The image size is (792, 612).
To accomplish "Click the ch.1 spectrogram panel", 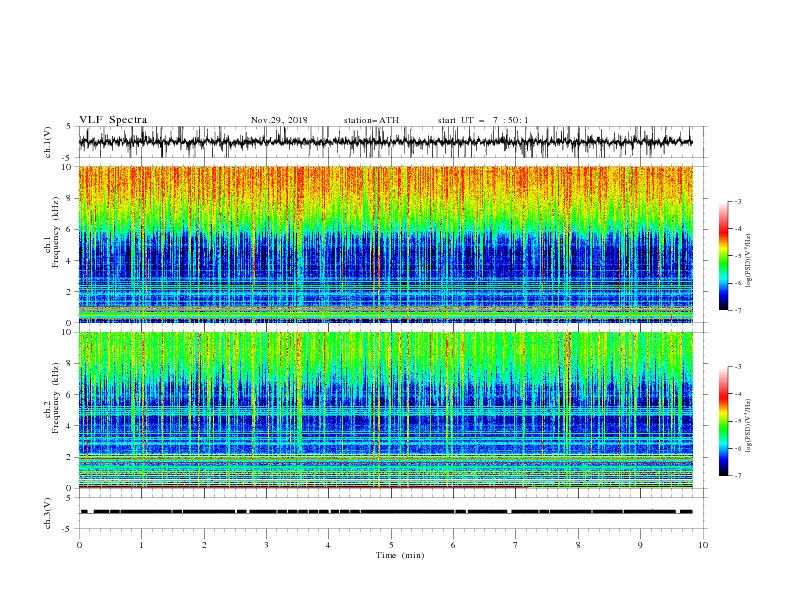I will click(385, 244).
